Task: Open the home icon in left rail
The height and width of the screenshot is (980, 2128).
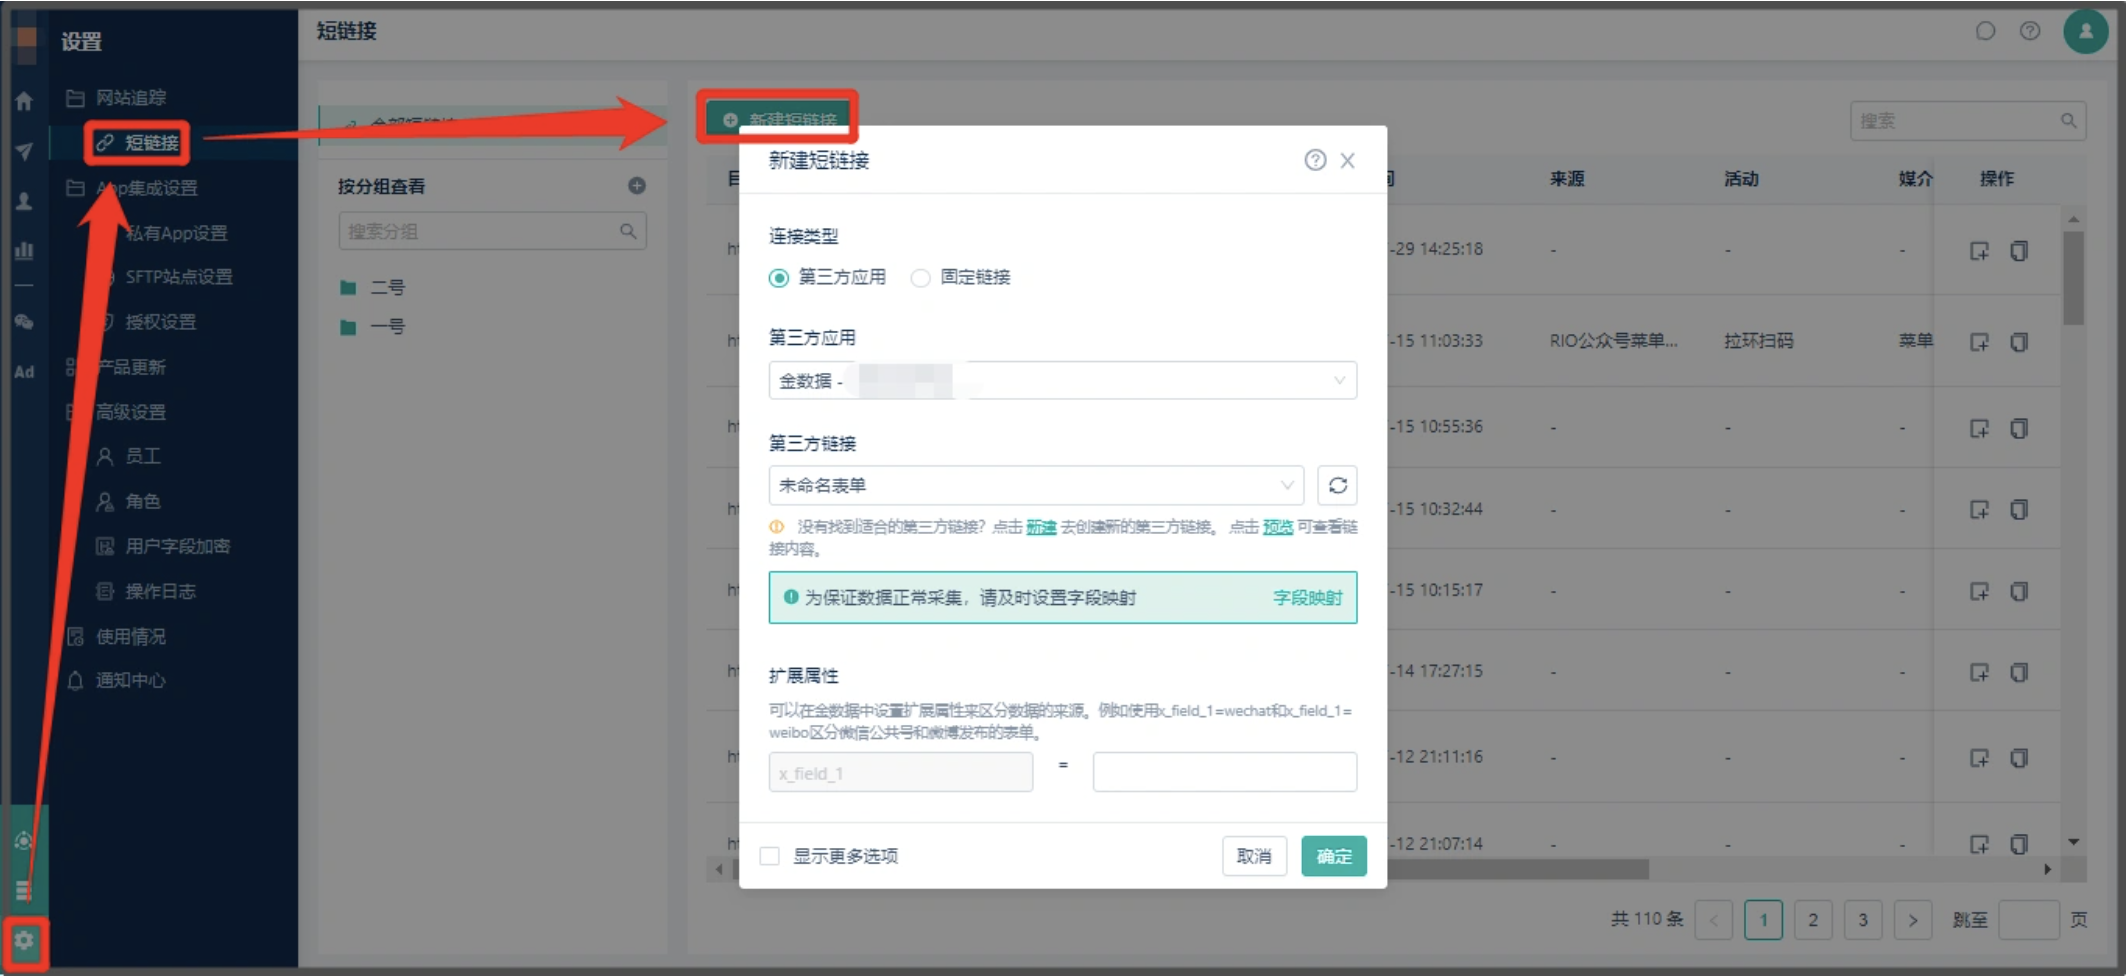Action: coord(24,101)
